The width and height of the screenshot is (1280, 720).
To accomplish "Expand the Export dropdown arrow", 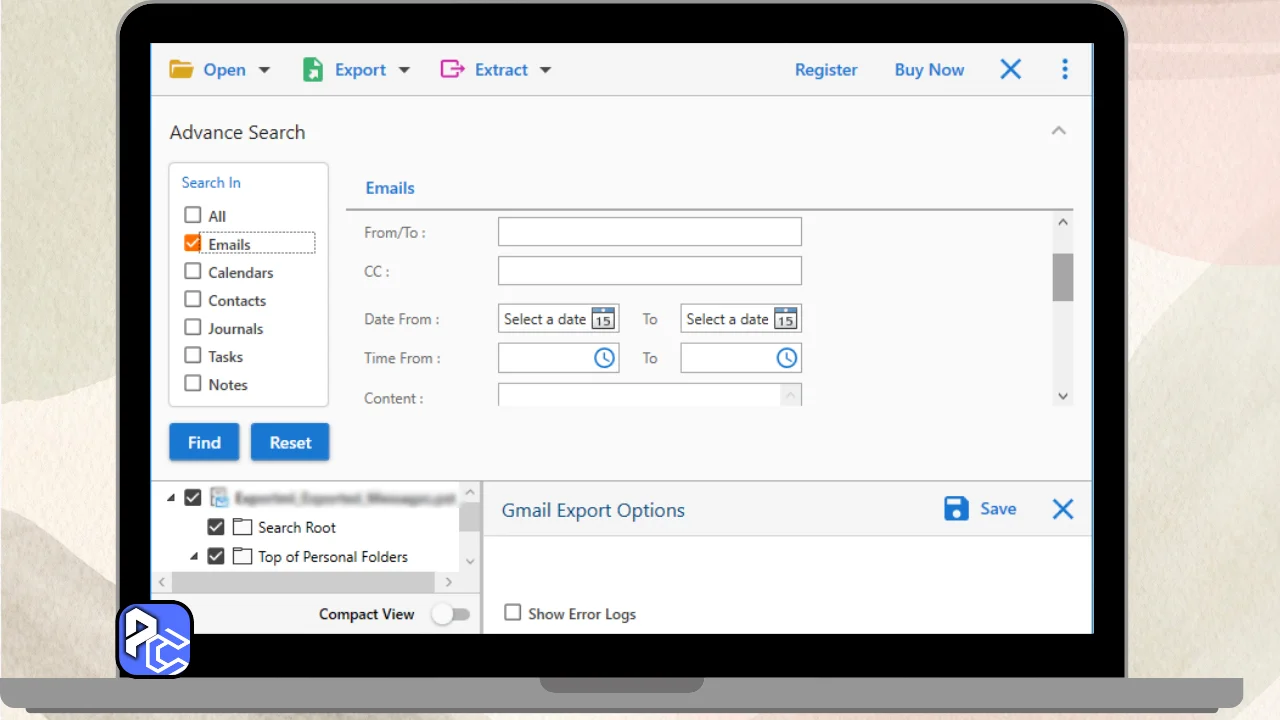I will pyautogui.click(x=404, y=70).
